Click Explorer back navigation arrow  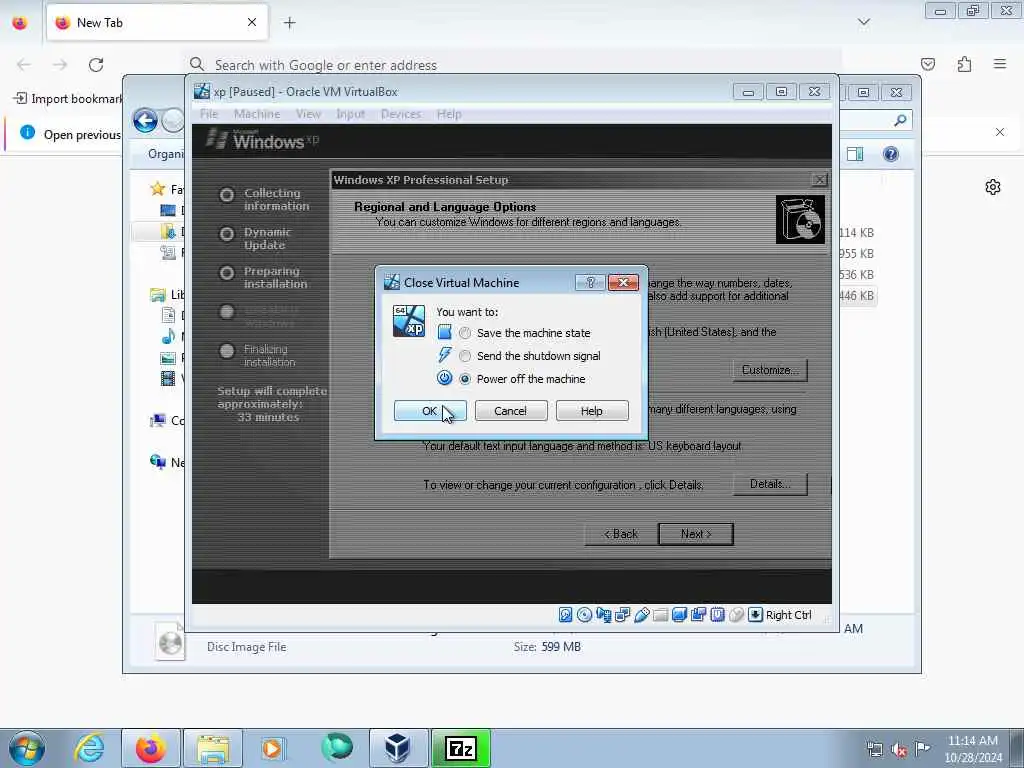click(x=145, y=120)
